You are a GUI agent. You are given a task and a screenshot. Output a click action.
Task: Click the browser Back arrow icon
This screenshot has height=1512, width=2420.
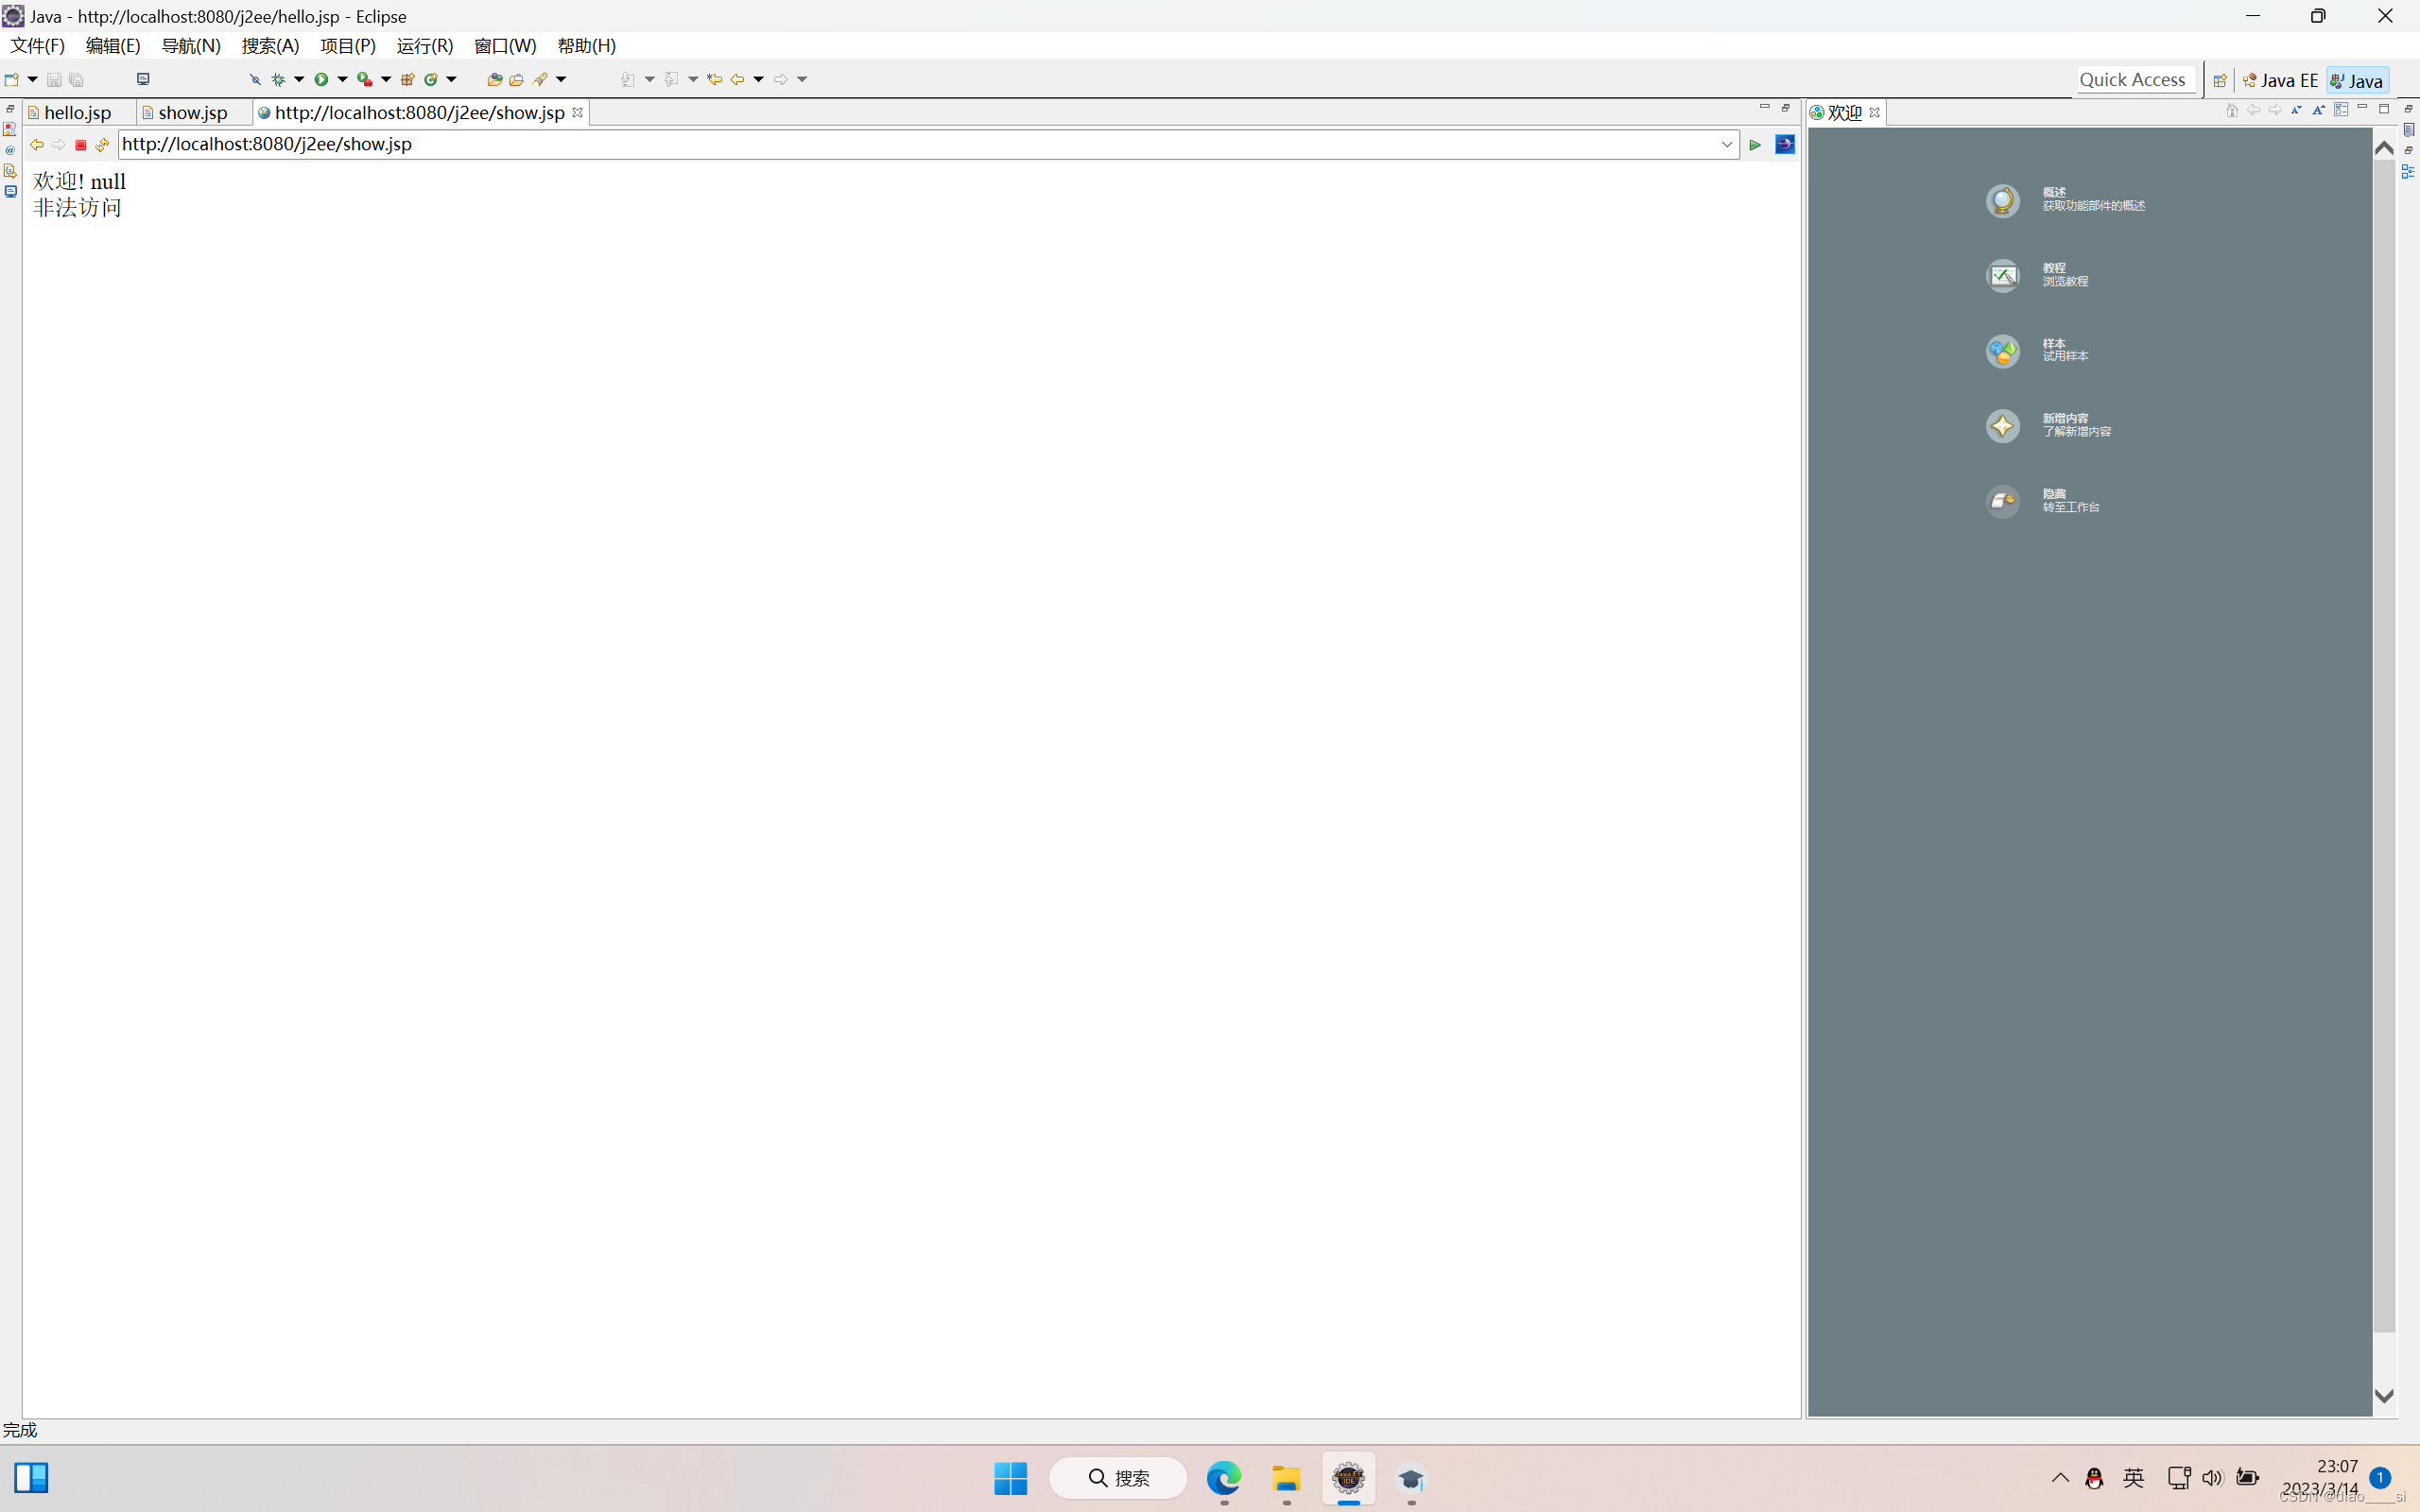click(x=37, y=145)
